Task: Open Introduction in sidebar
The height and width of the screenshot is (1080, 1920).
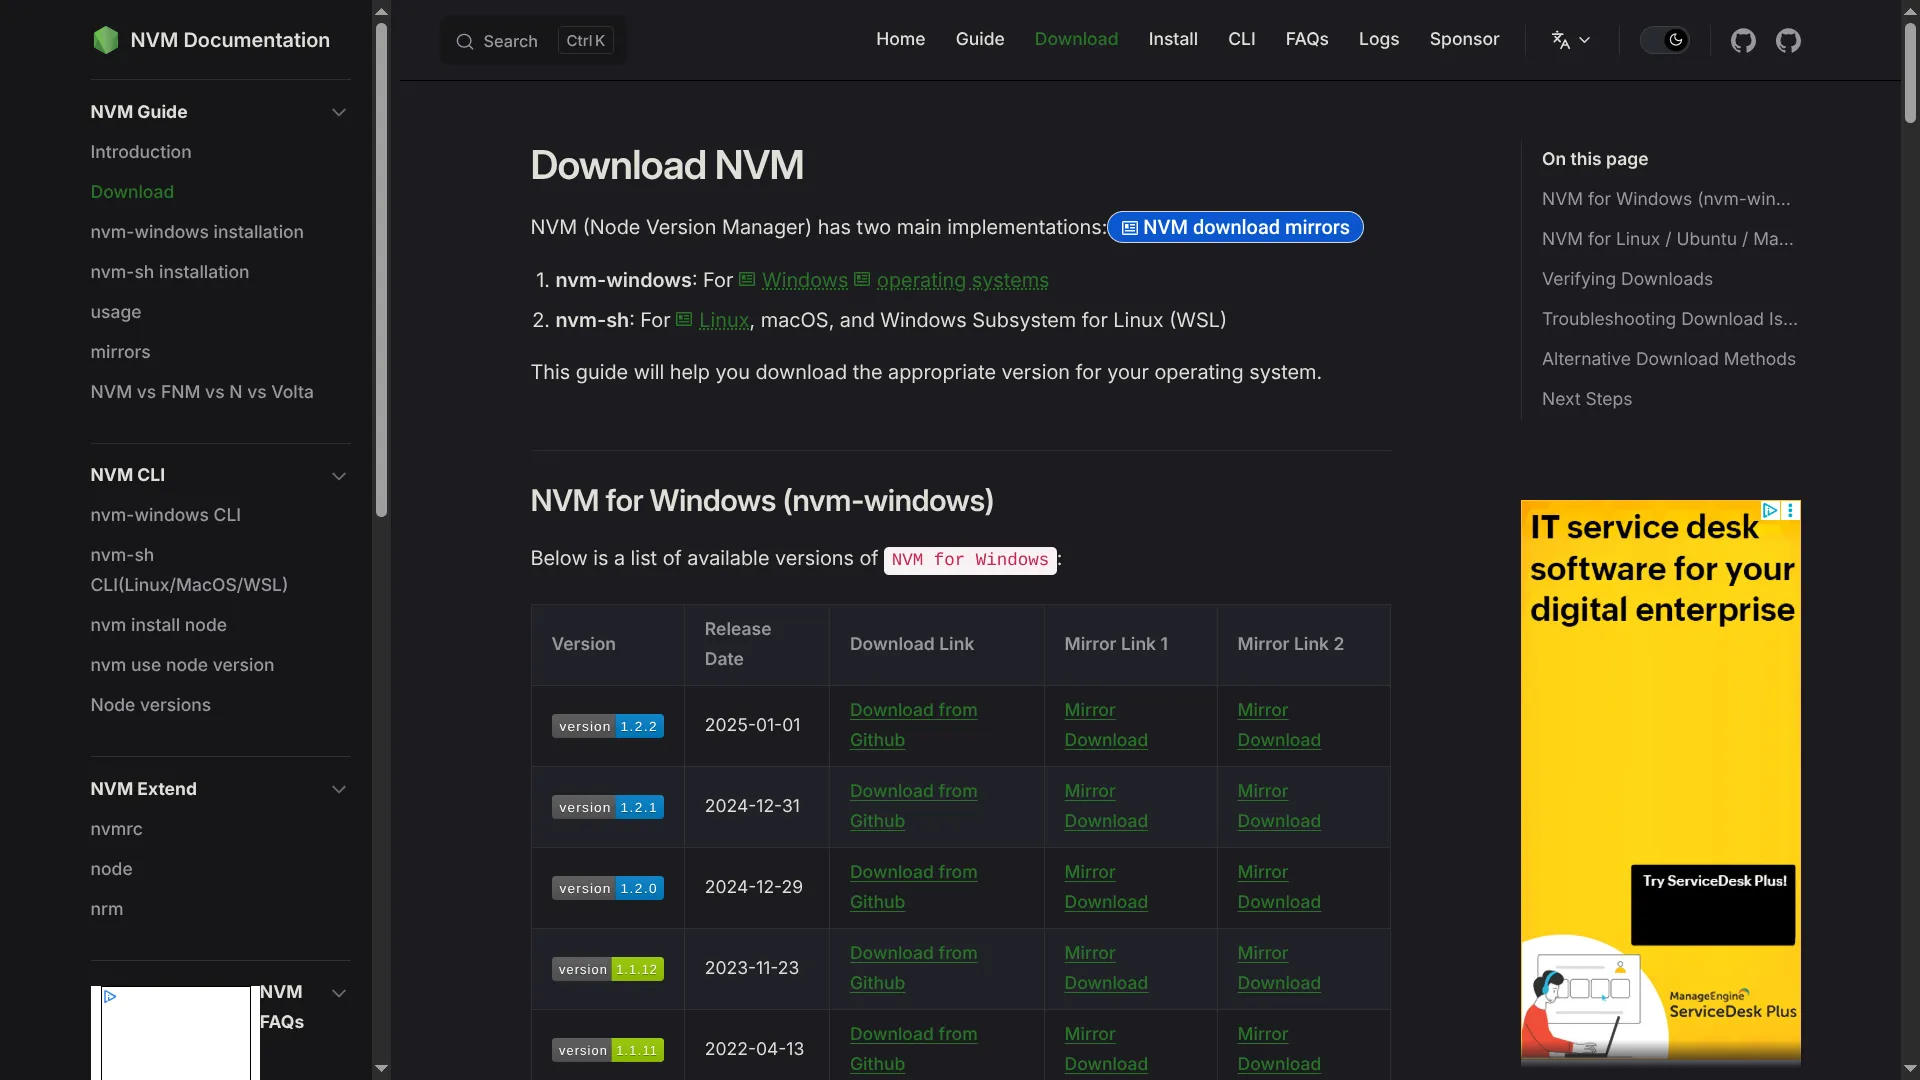Action: (140, 152)
